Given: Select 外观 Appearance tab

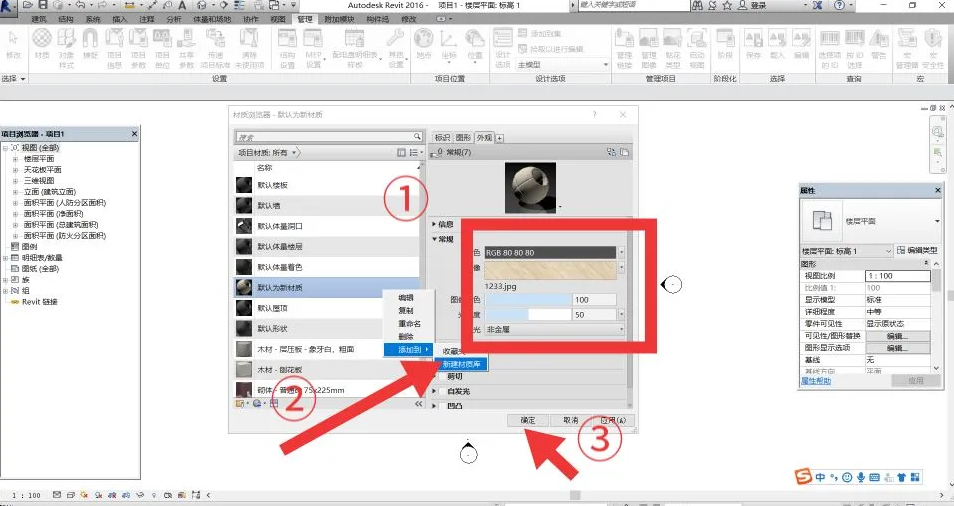Looking at the screenshot, I should tap(484, 137).
